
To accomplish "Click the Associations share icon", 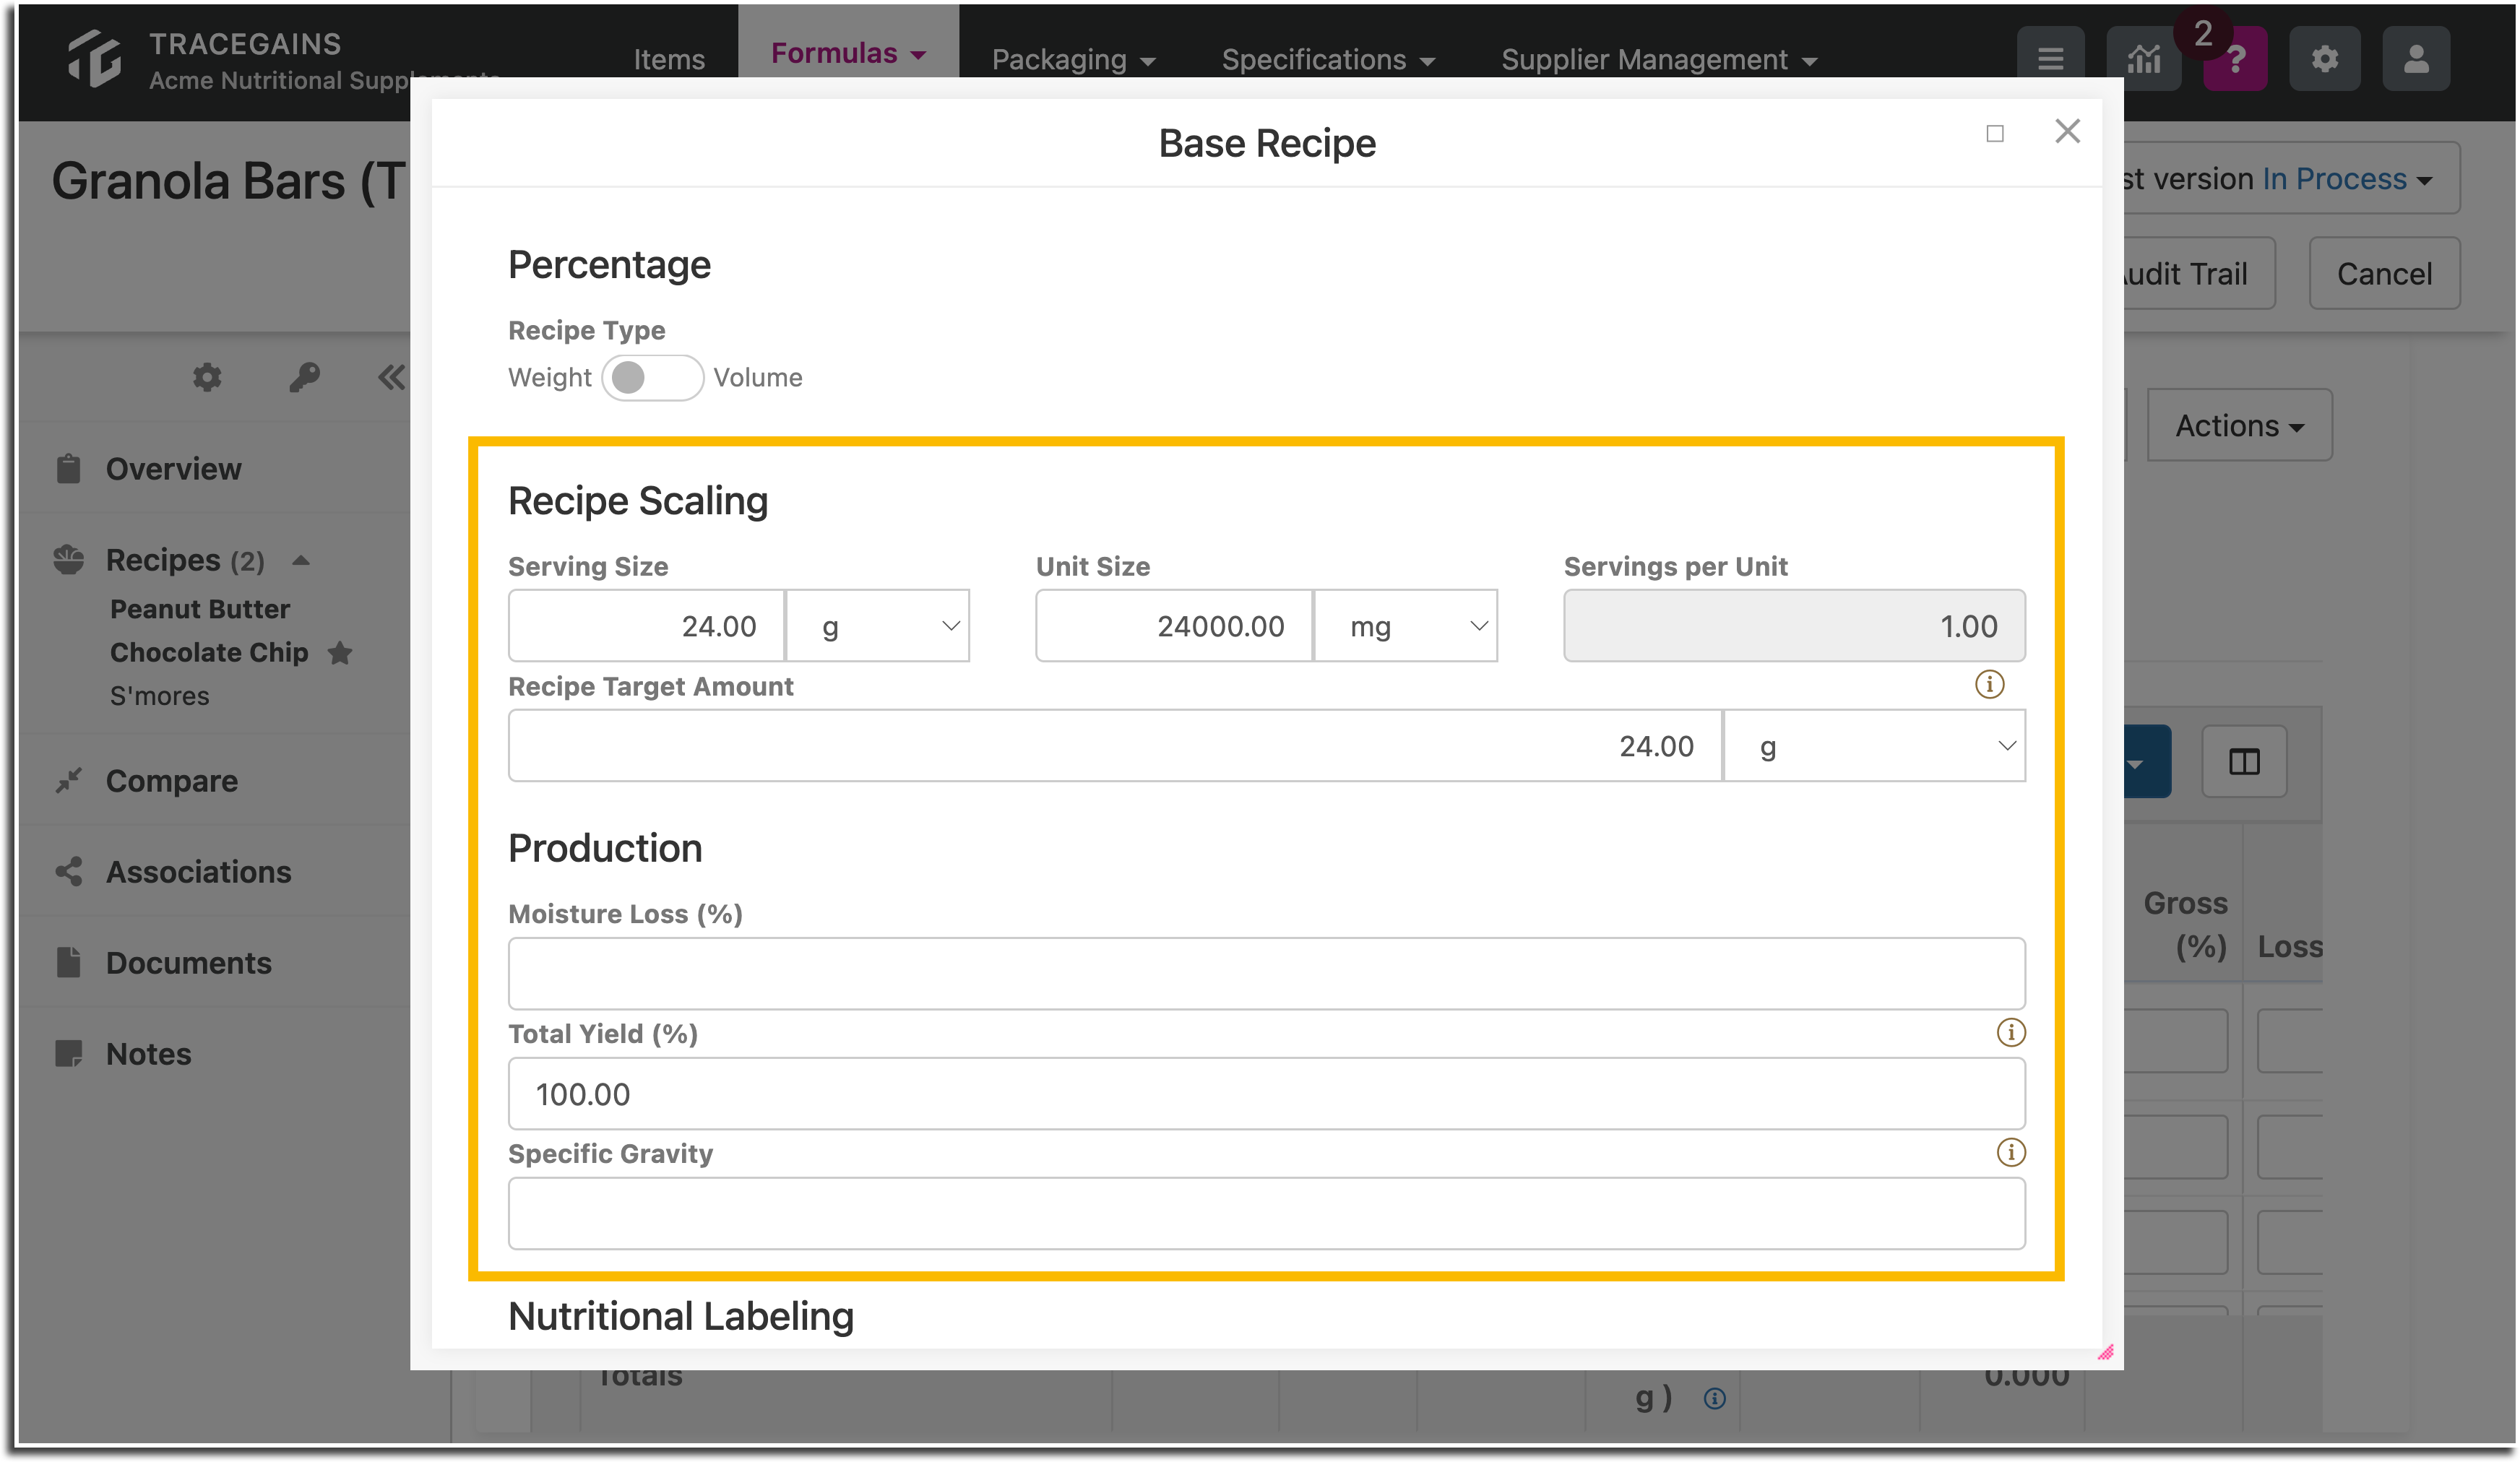I will (x=68, y=871).
